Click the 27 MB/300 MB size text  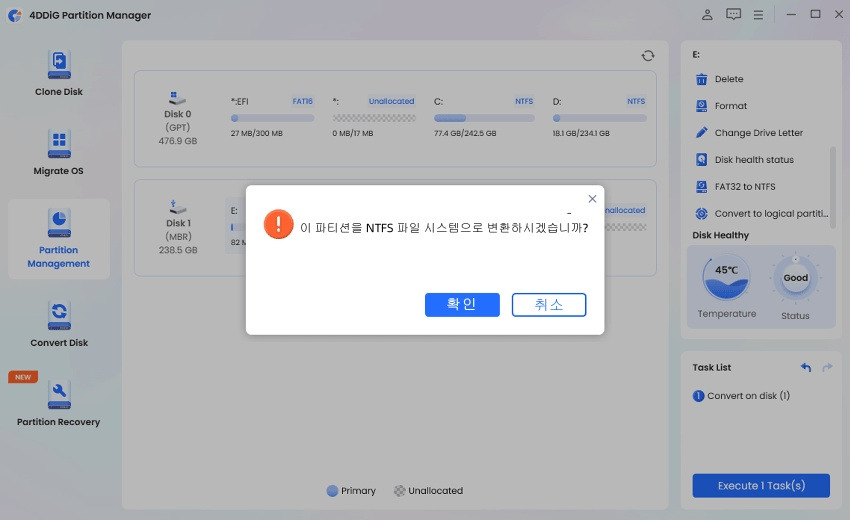coord(256,133)
